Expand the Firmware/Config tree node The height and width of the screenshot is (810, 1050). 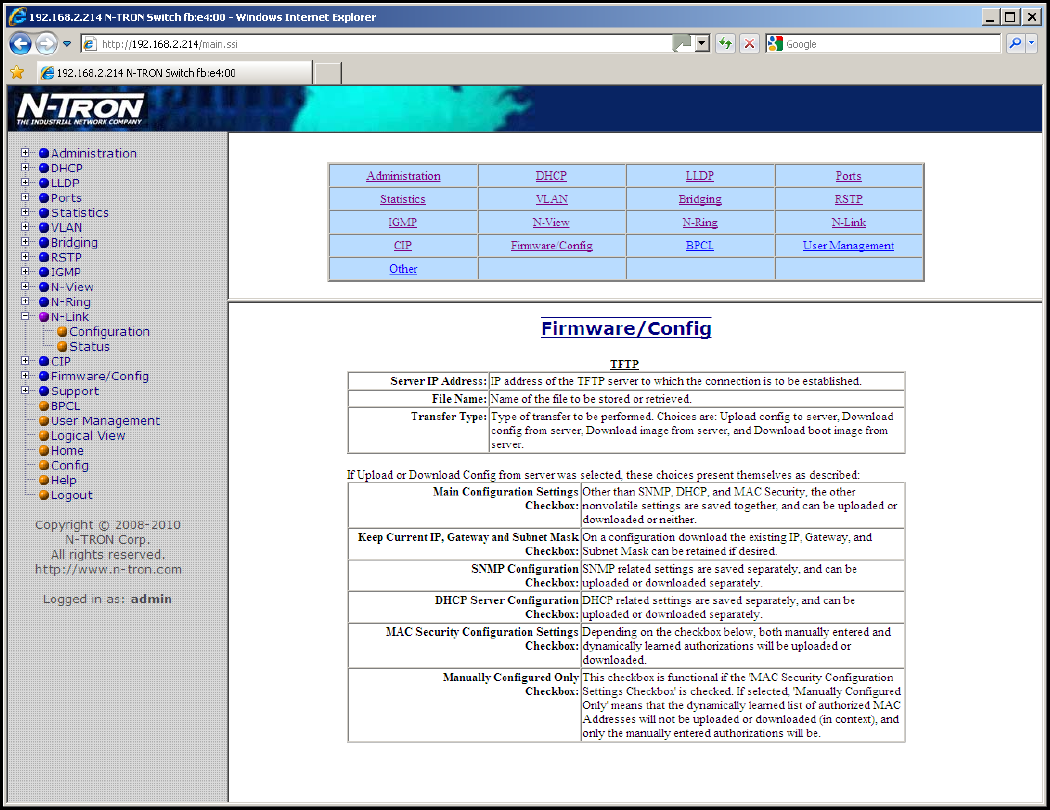click(25, 376)
